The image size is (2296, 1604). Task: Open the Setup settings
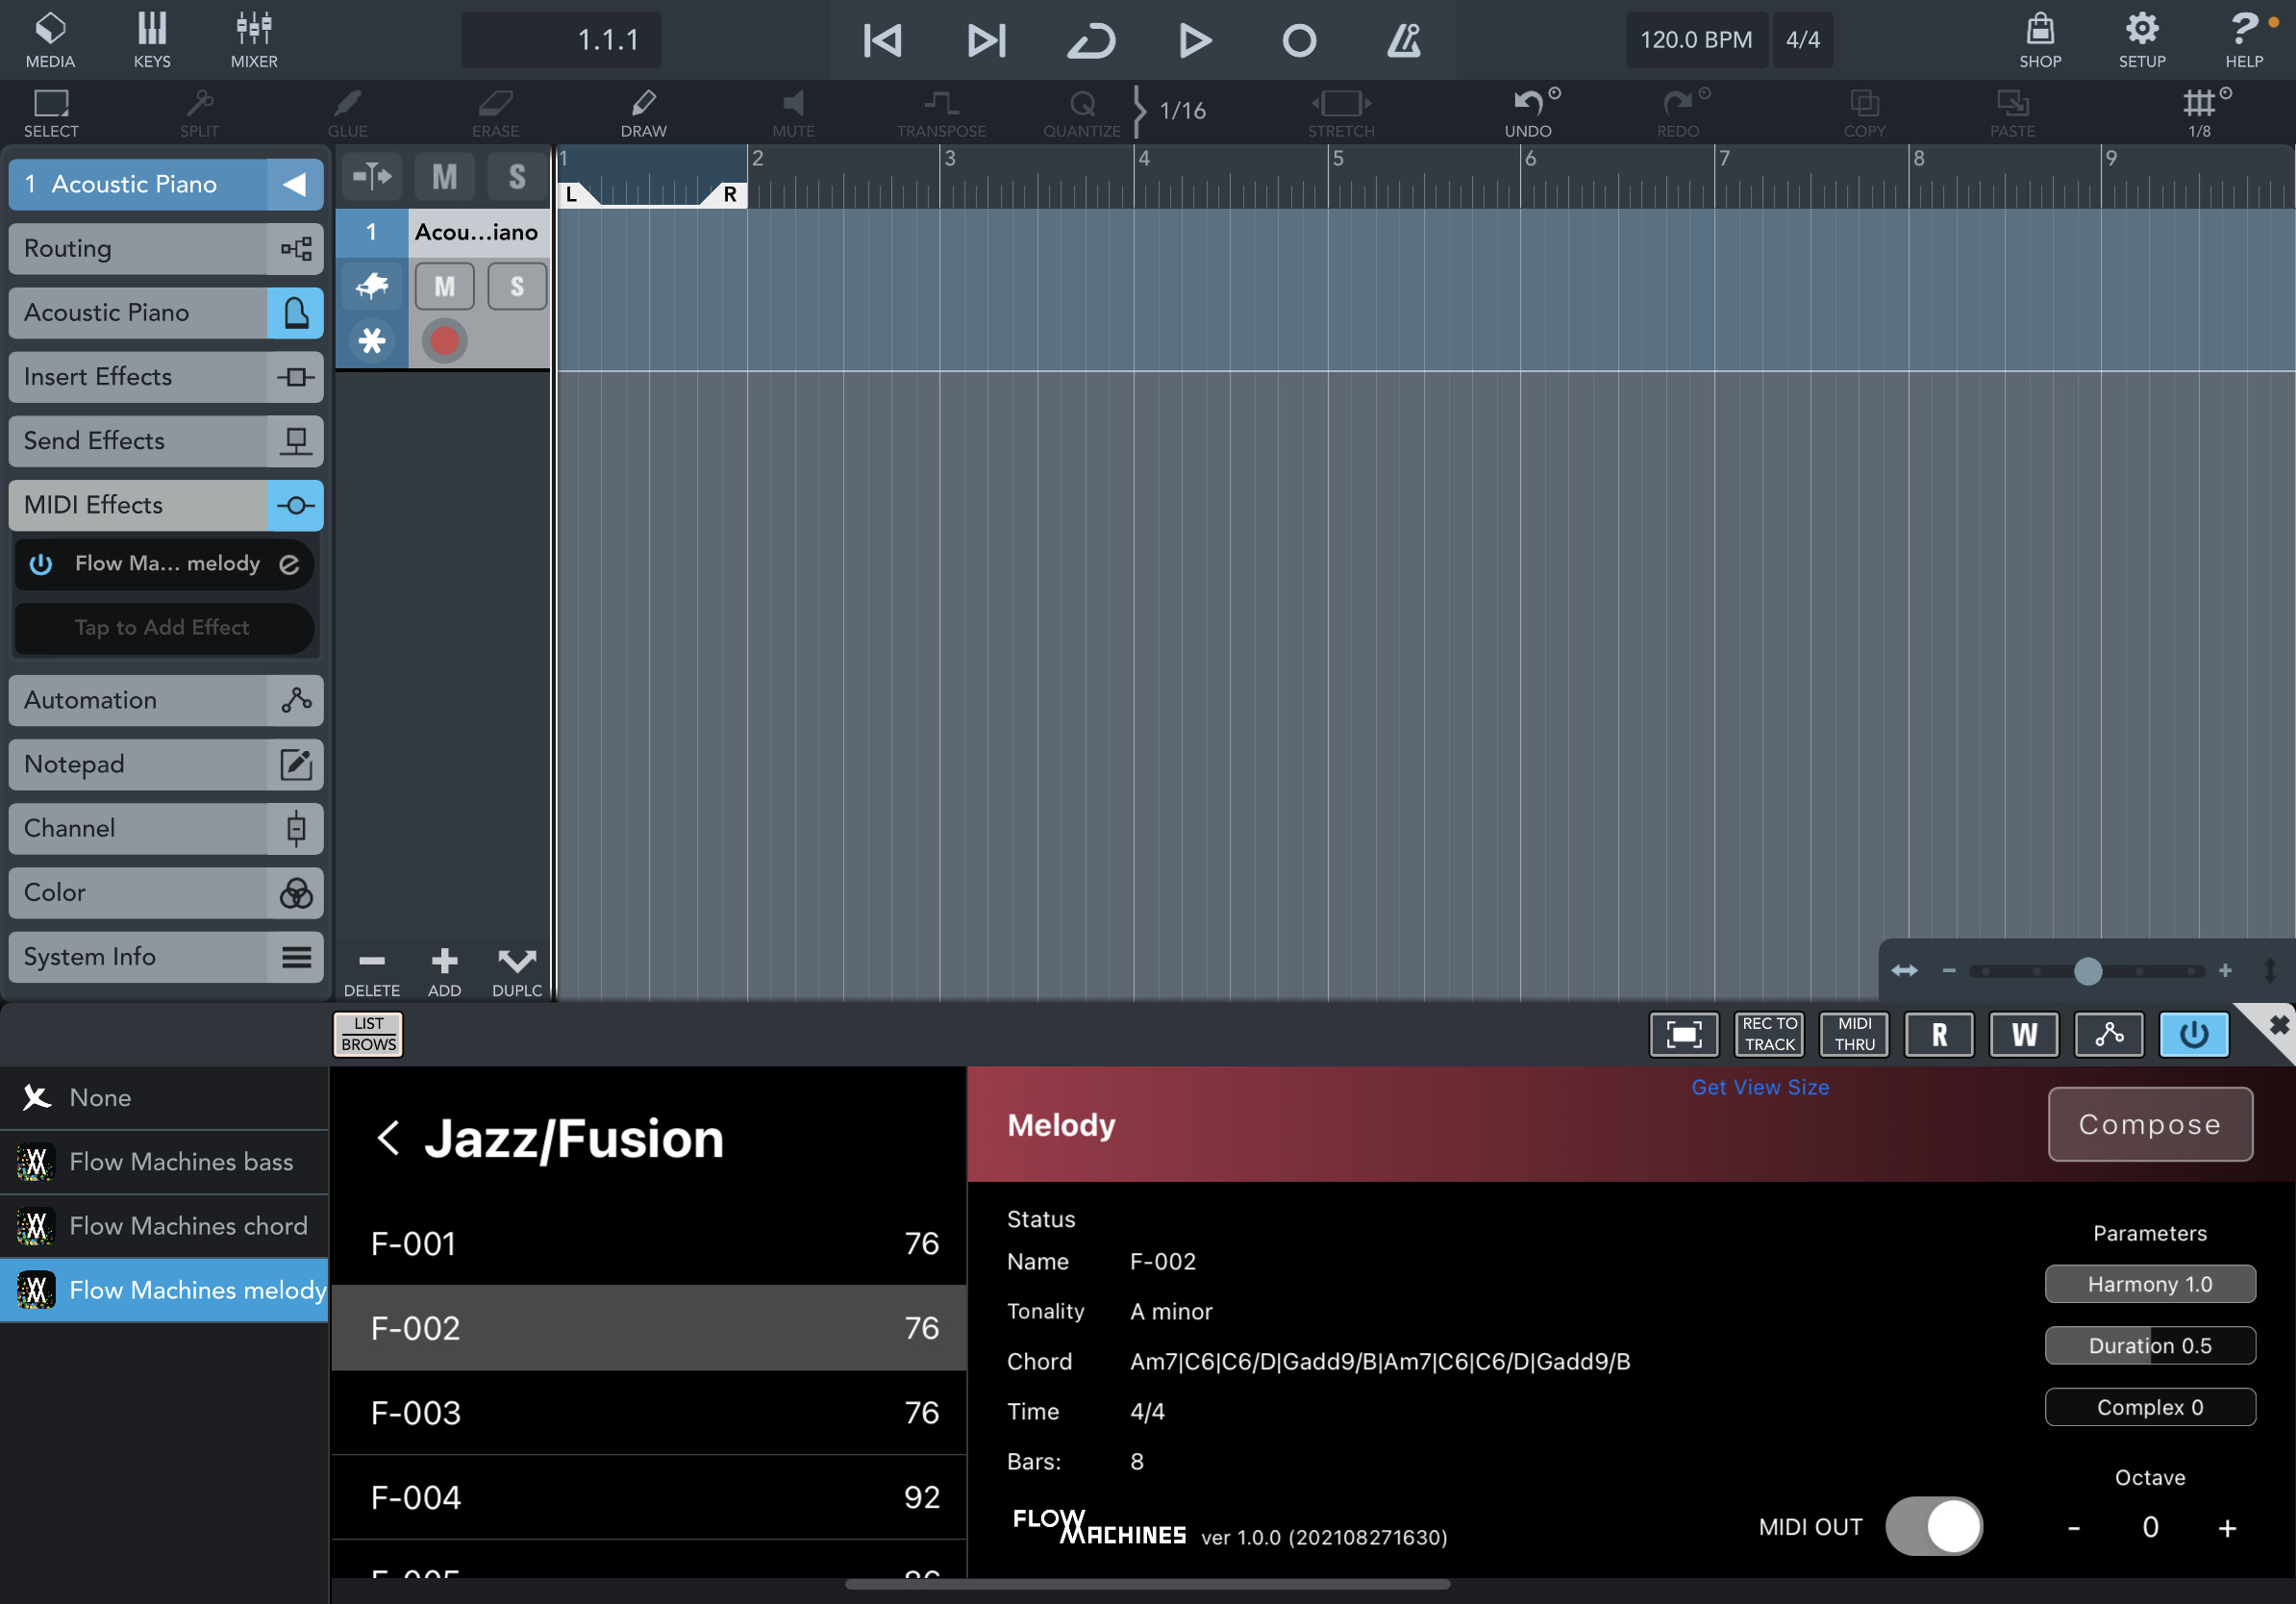click(2142, 40)
